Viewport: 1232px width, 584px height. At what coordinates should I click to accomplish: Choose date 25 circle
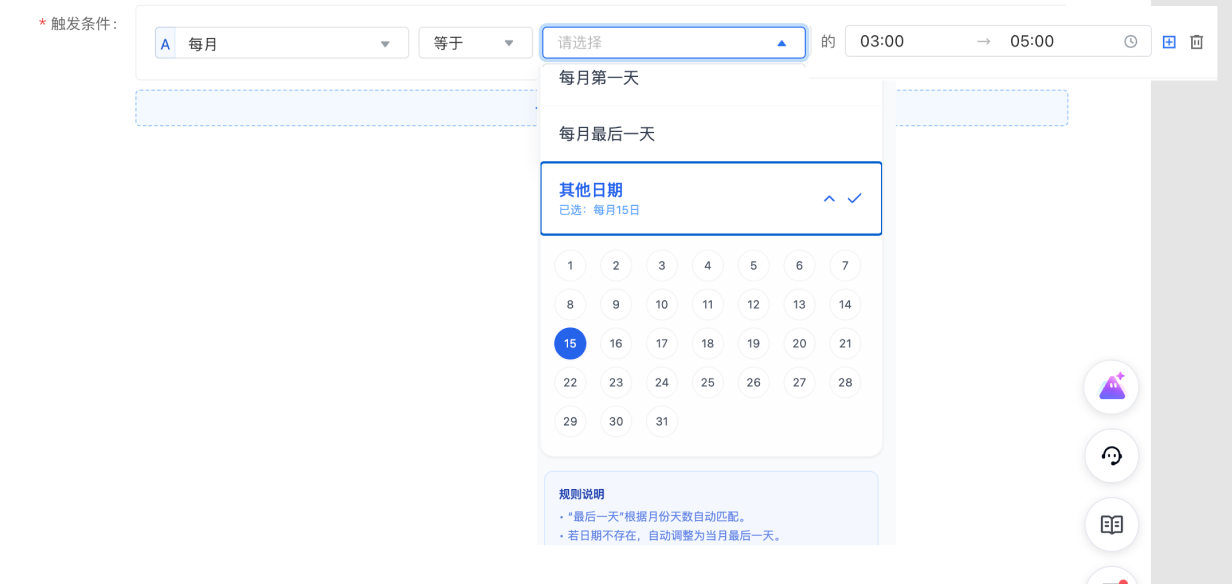pos(708,383)
